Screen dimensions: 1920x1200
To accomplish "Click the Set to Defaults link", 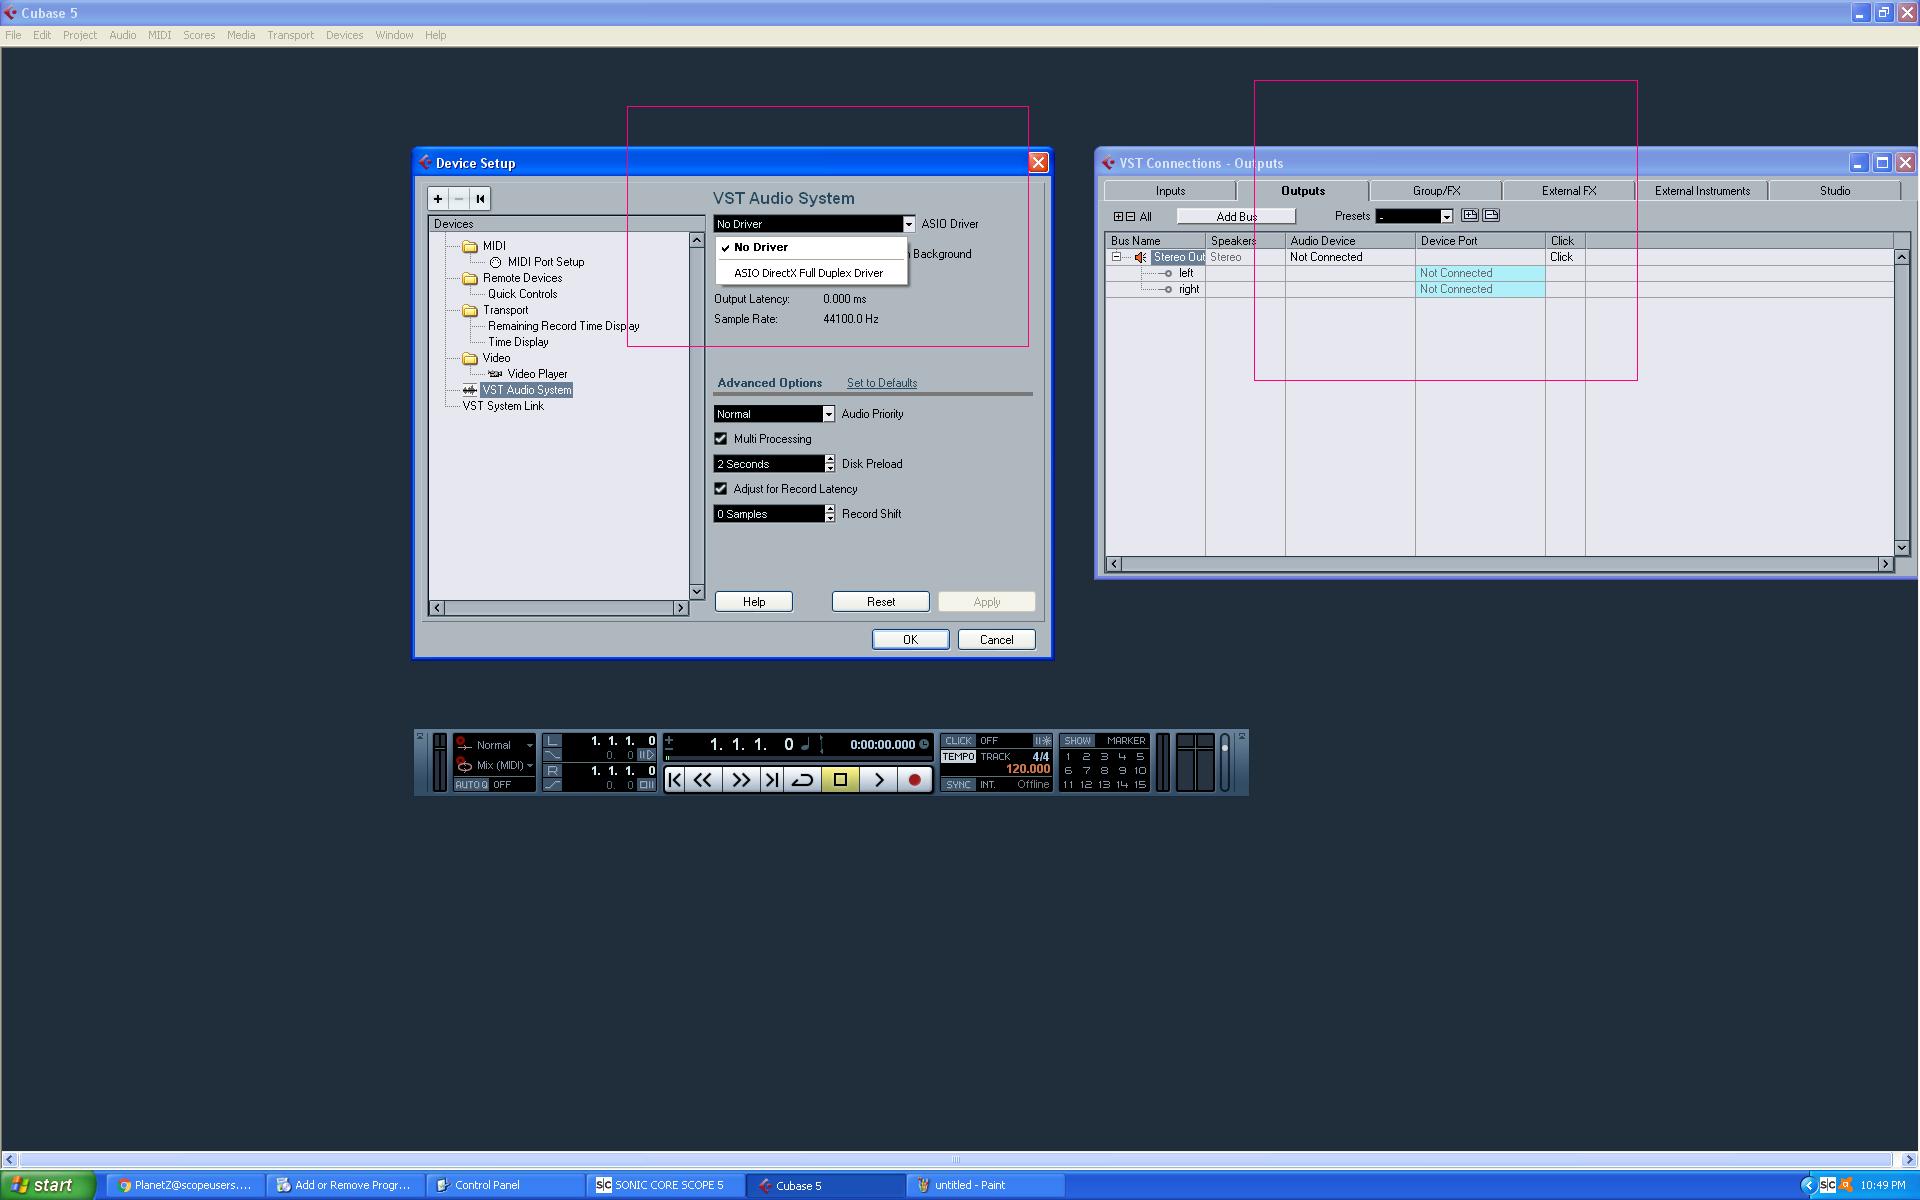I will pyautogui.click(x=881, y=383).
